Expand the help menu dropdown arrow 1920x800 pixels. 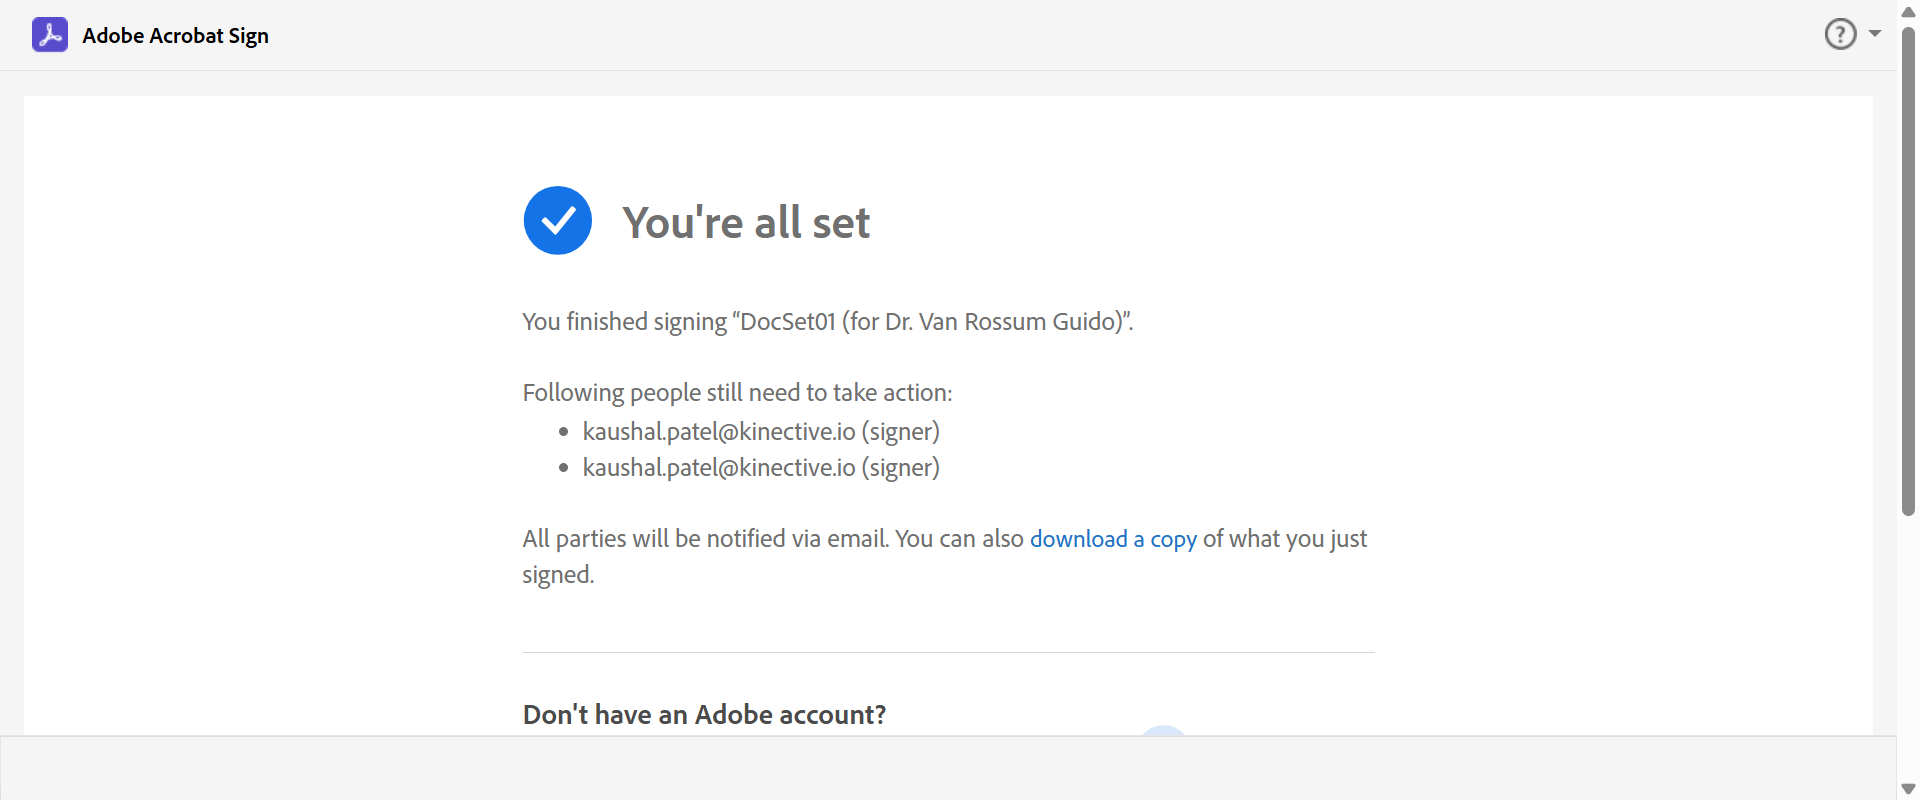coord(1875,34)
